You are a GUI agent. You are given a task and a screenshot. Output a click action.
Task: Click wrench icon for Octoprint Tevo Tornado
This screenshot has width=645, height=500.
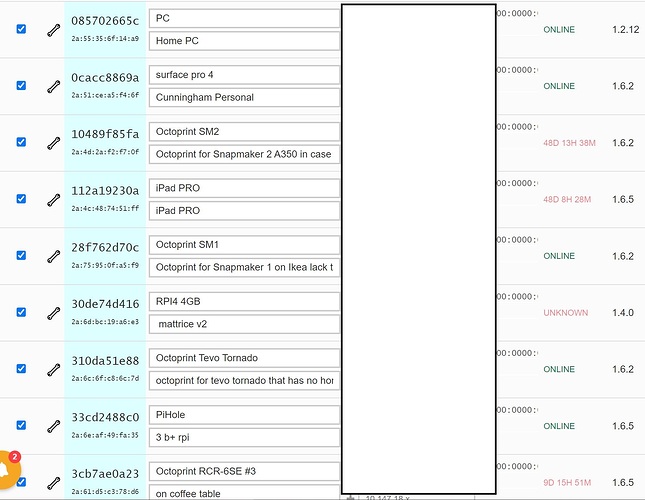(x=53, y=369)
